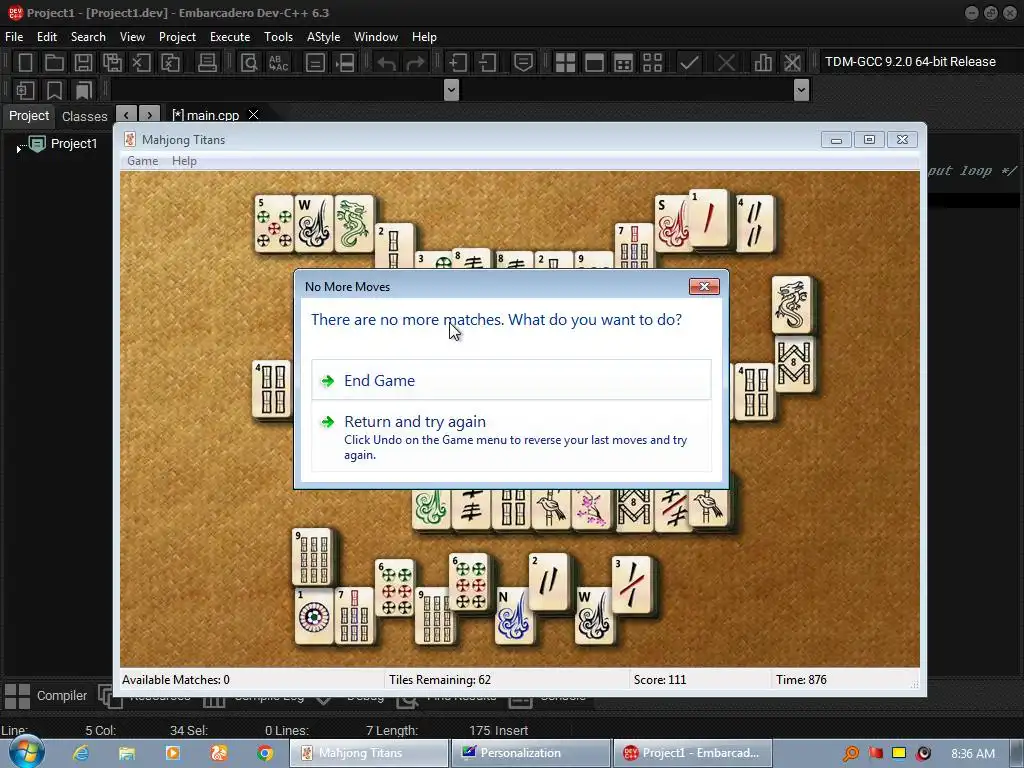Launch Internet Explorer from the taskbar
Image resolution: width=1024 pixels, height=768 pixels.
pyautogui.click(x=81, y=753)
